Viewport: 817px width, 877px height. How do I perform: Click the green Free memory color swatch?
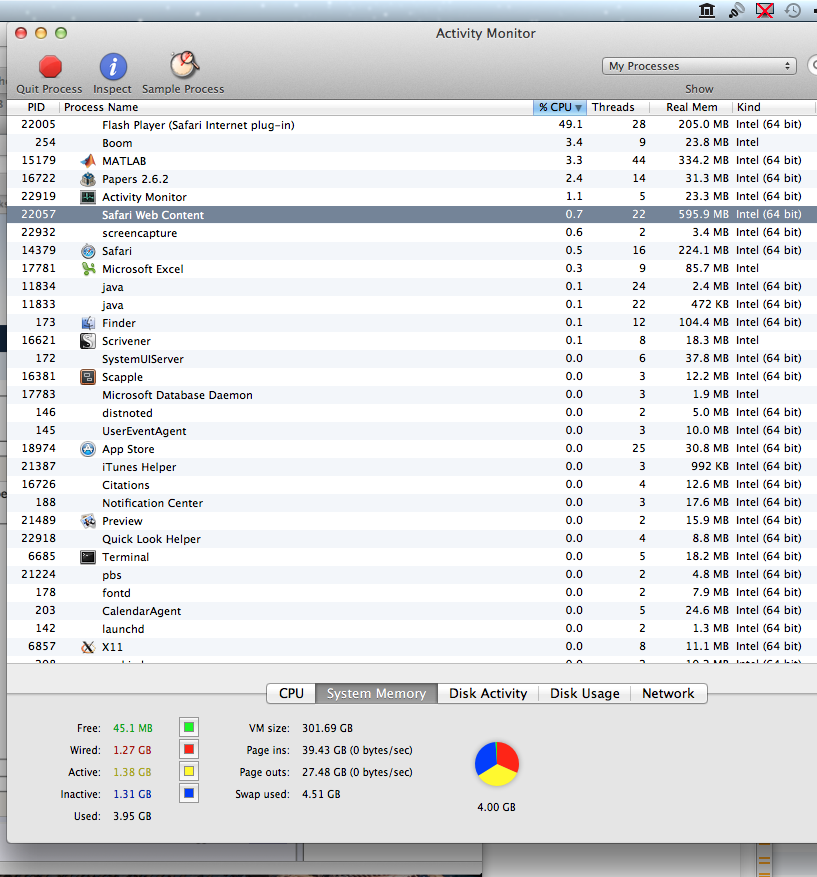point(189,727)
